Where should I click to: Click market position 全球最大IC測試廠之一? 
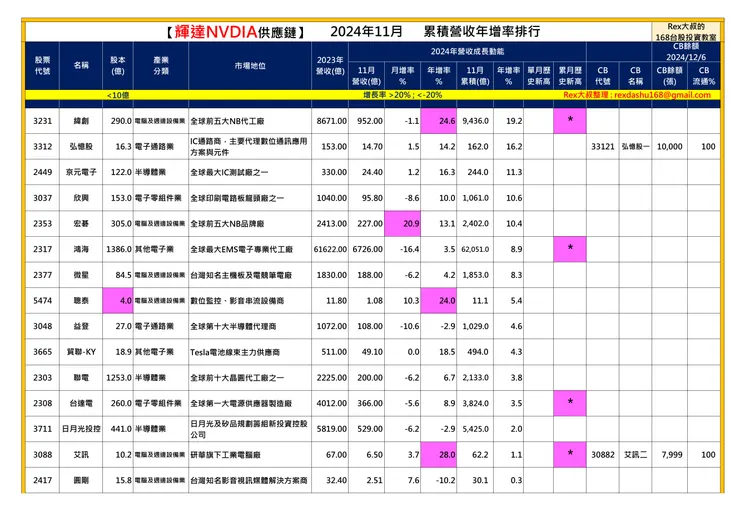coord(229,172)
